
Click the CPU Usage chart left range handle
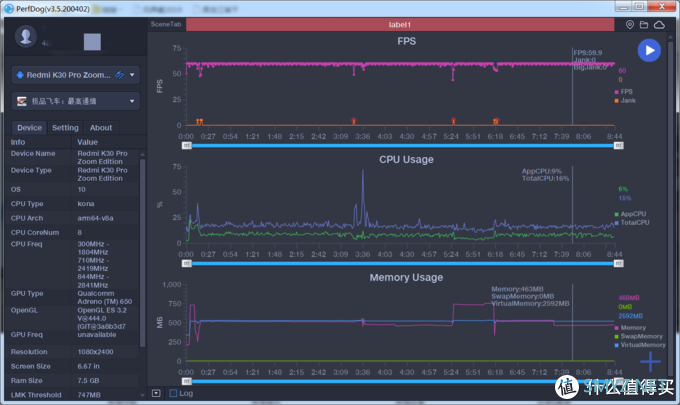click(186, 264)
